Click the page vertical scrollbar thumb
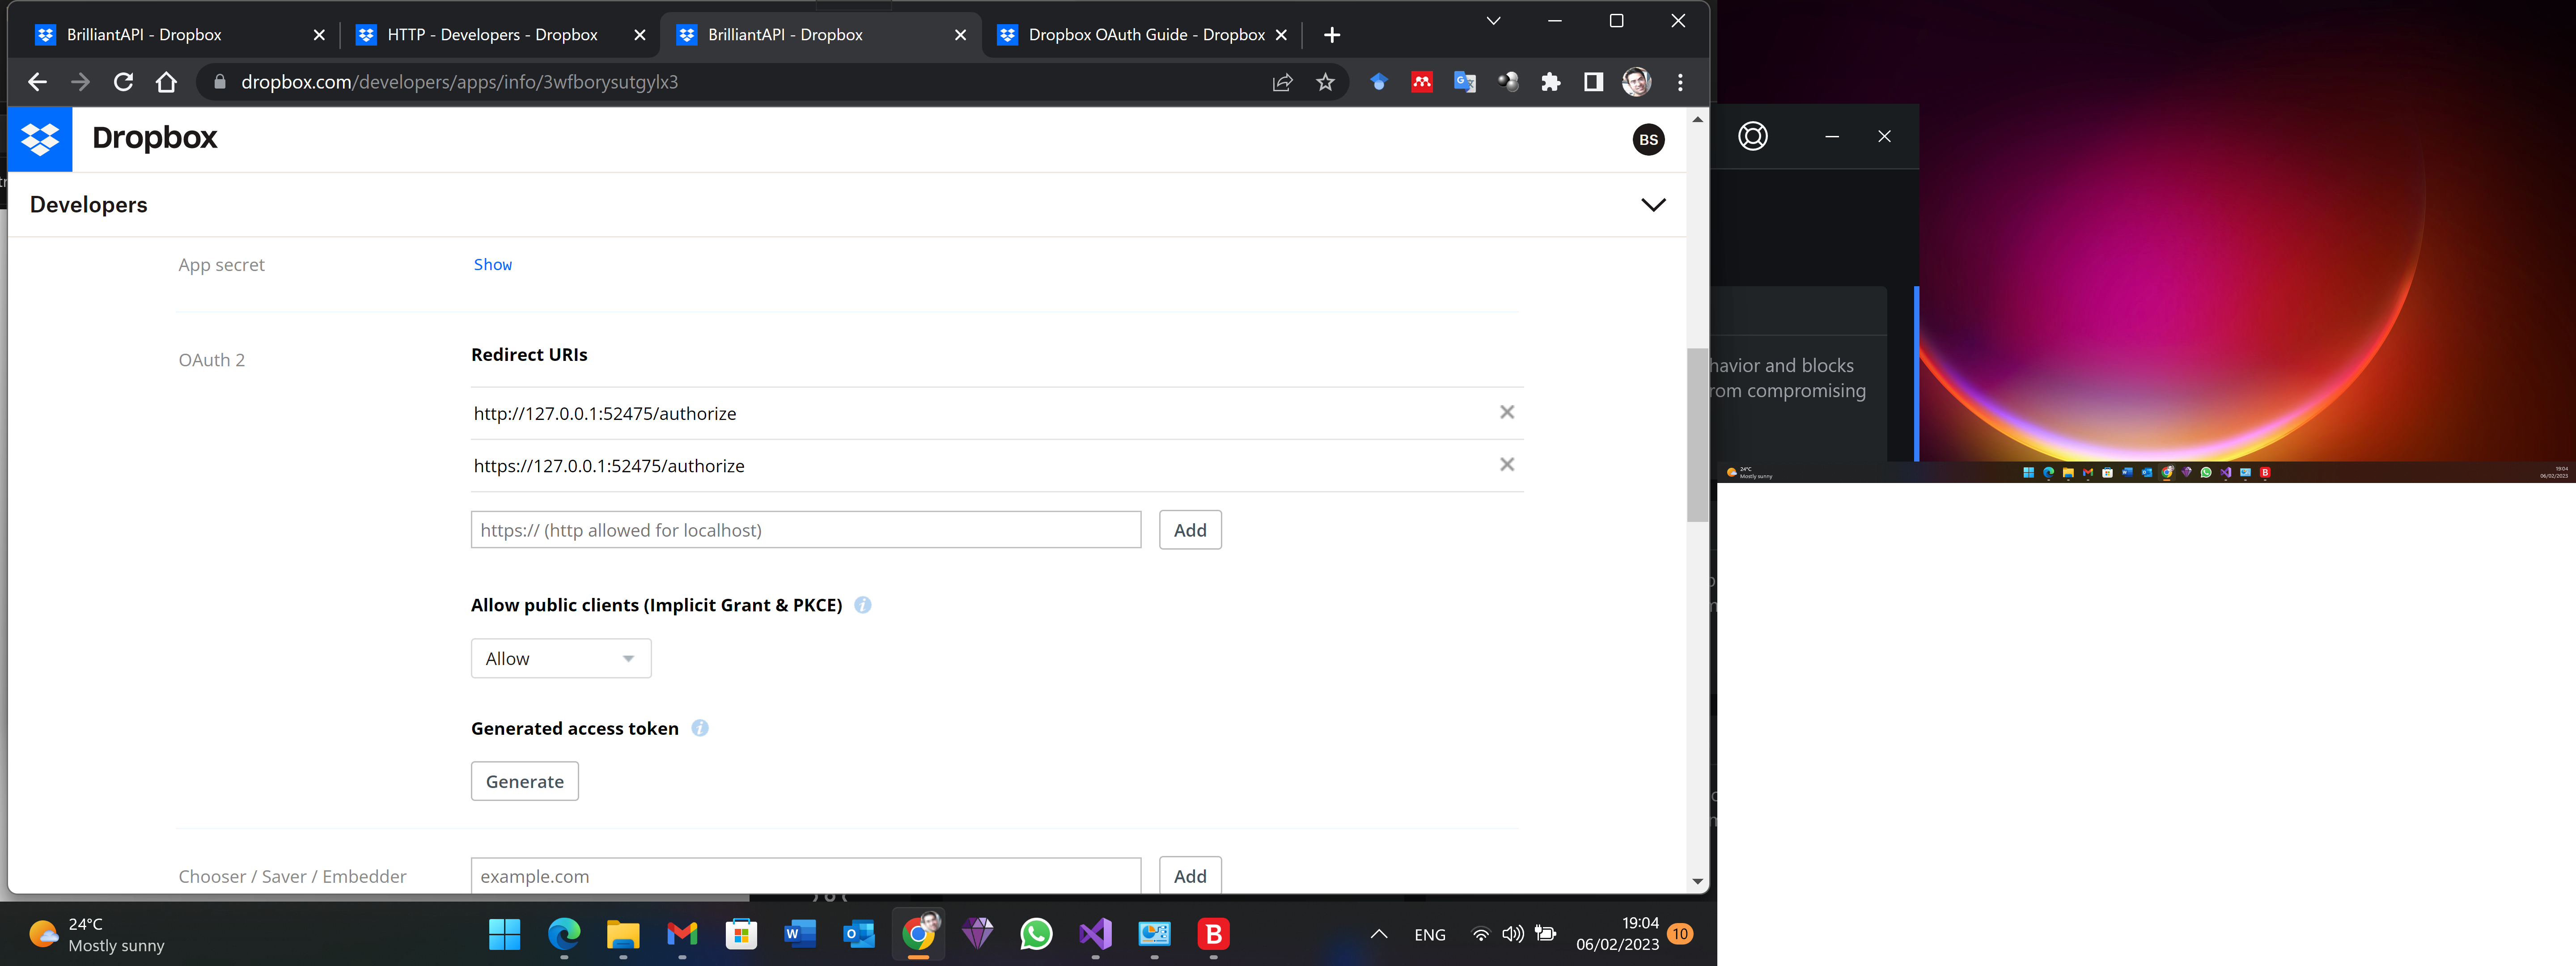Image resolution: width=2576 pixels, height=966 pixels. point(1697,435)
